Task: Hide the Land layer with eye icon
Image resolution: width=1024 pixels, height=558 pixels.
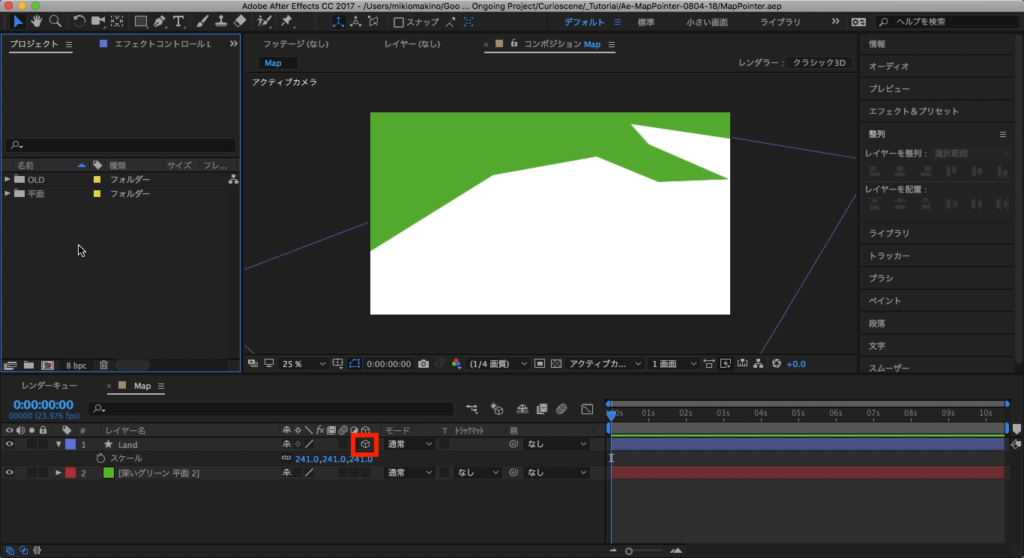Action: click(10, 444)
